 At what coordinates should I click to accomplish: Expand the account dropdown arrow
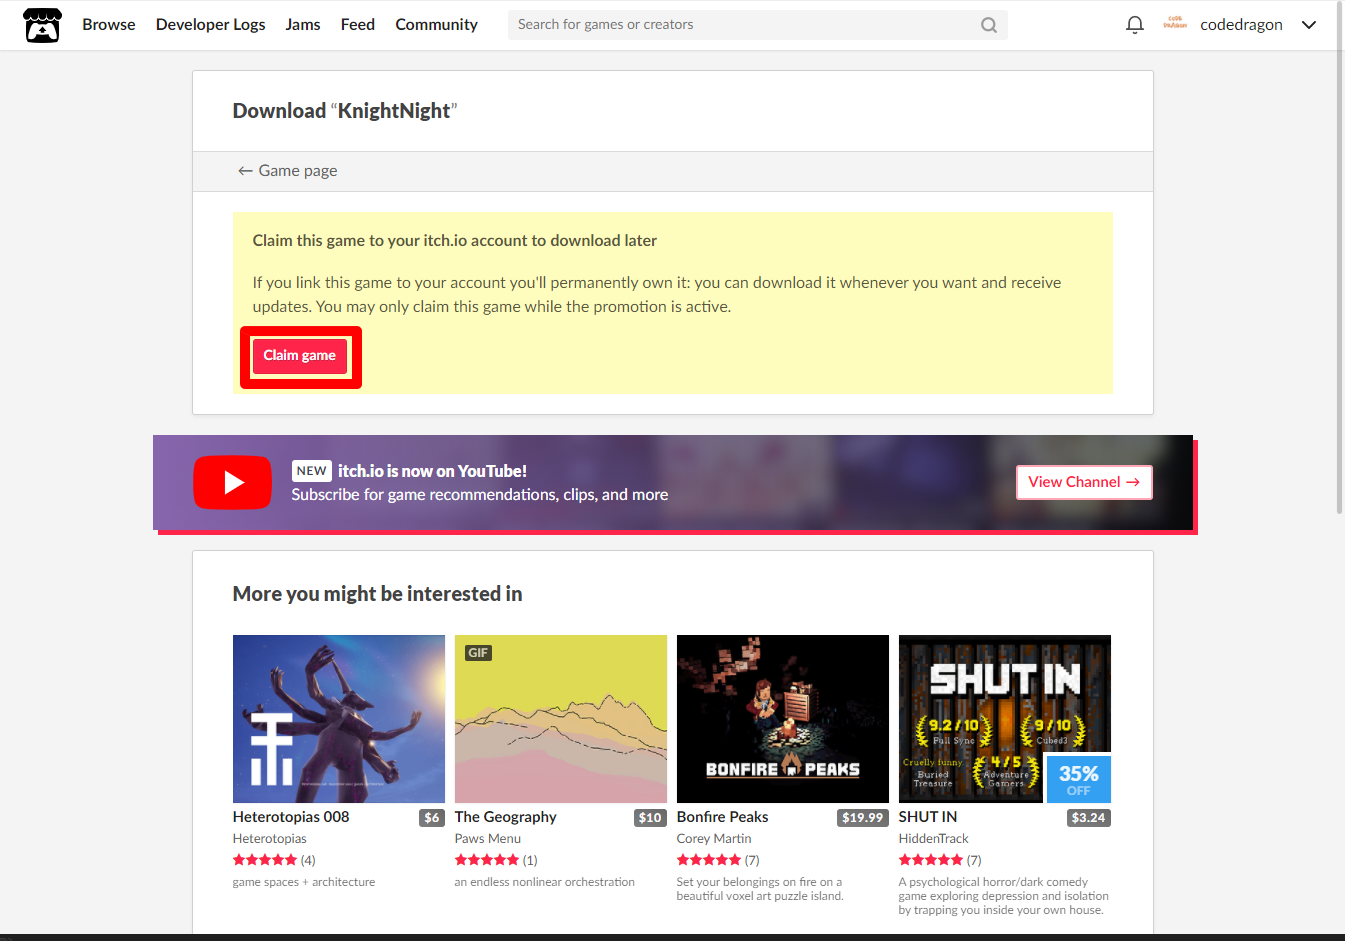[1309, 25]
